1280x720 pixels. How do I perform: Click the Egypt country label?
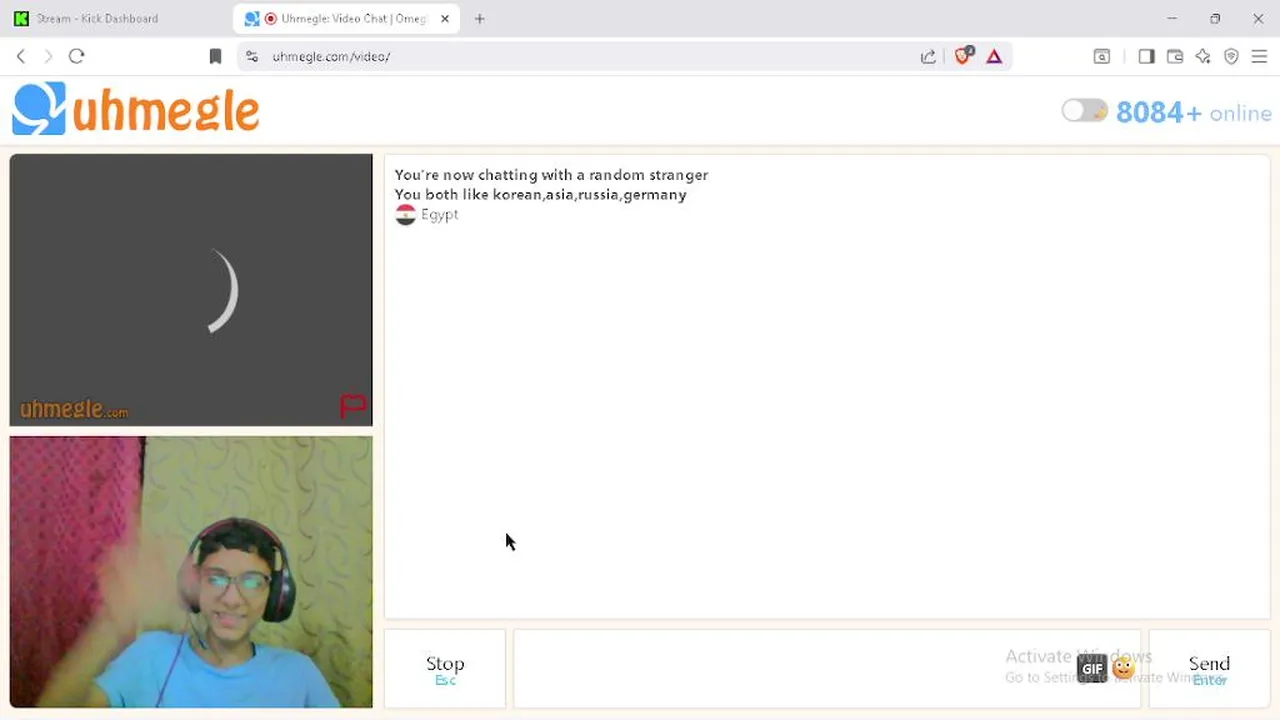[439, 214]
